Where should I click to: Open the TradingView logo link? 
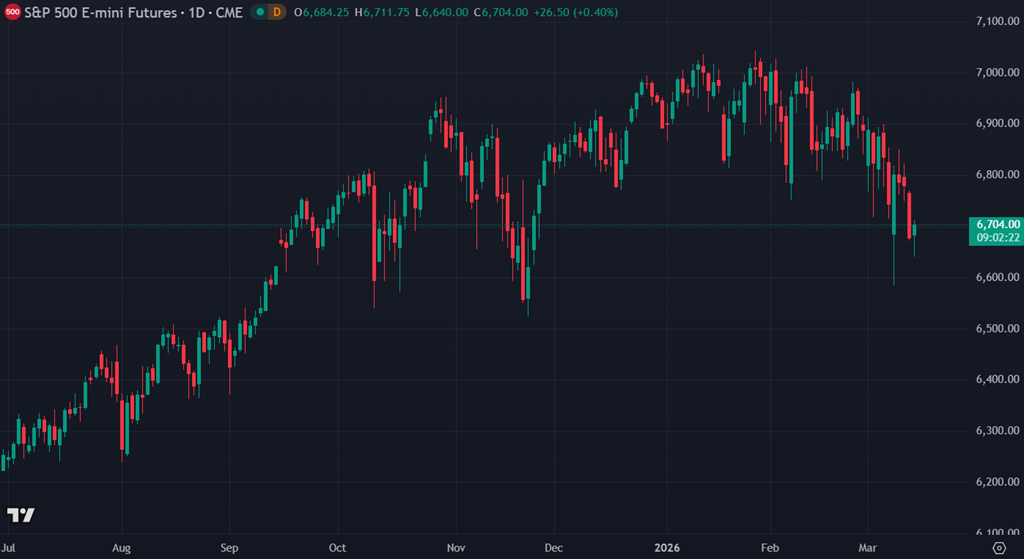coord(21,515)
